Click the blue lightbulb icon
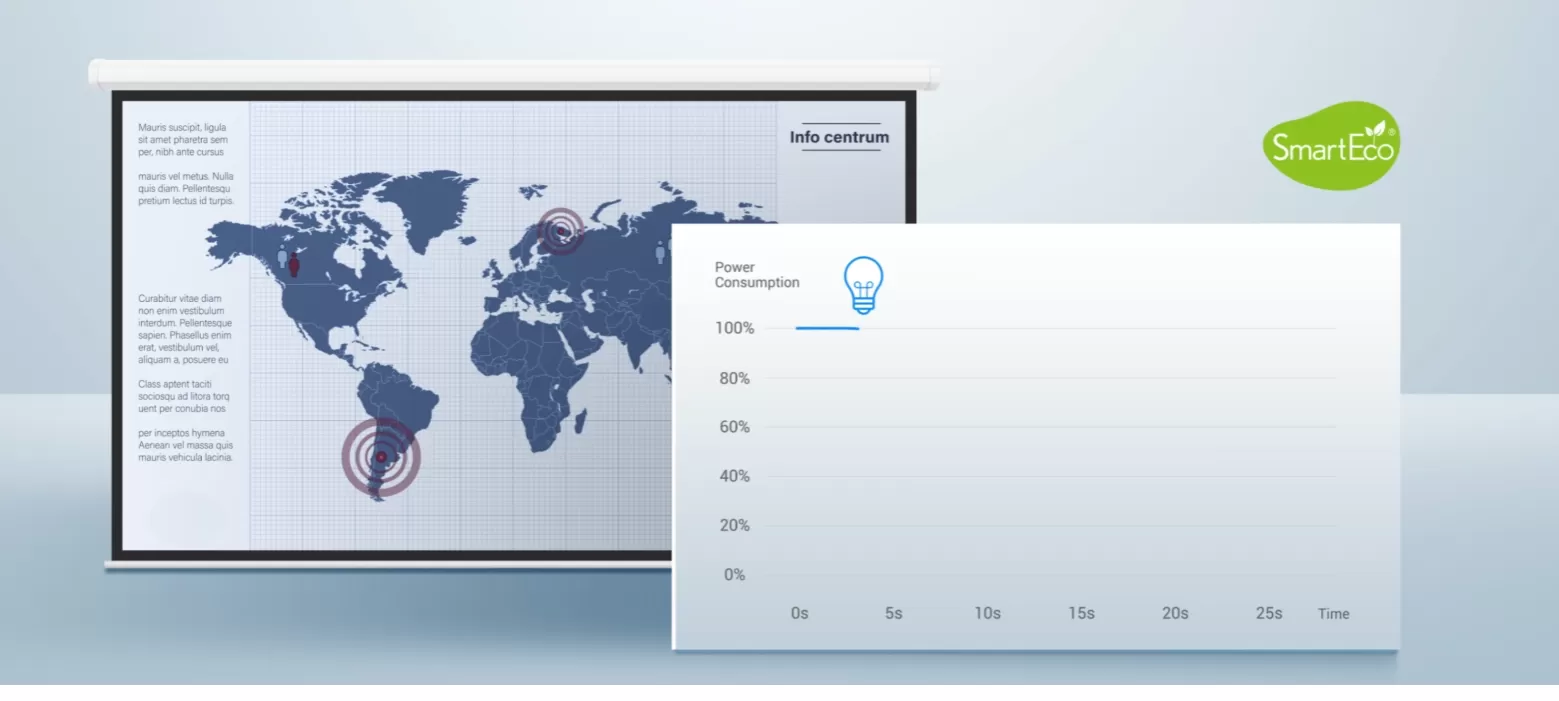This screenshot has width=1559, height=701. [863, 283]
